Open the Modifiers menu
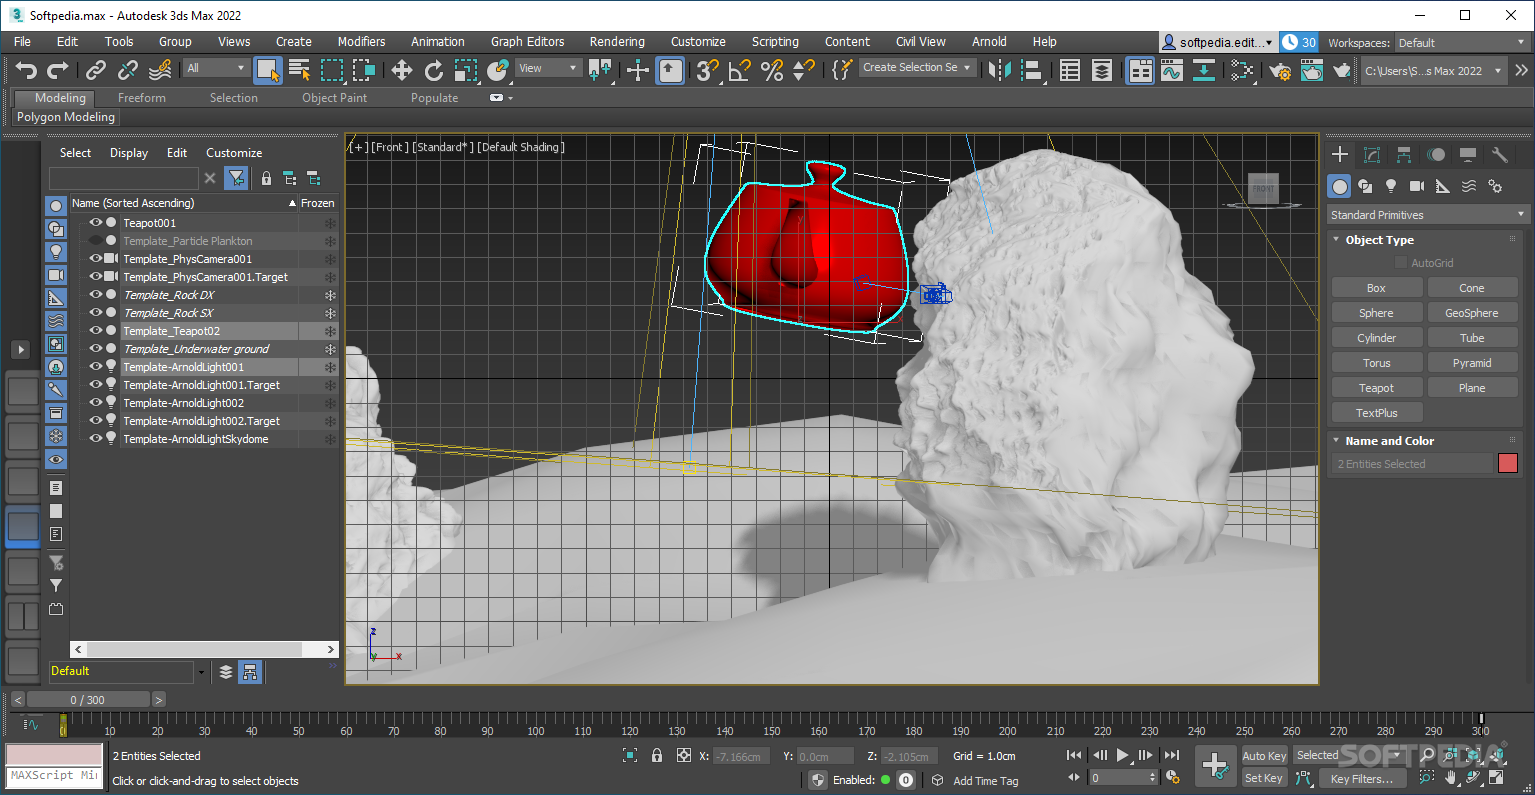 tap(361, 42)
